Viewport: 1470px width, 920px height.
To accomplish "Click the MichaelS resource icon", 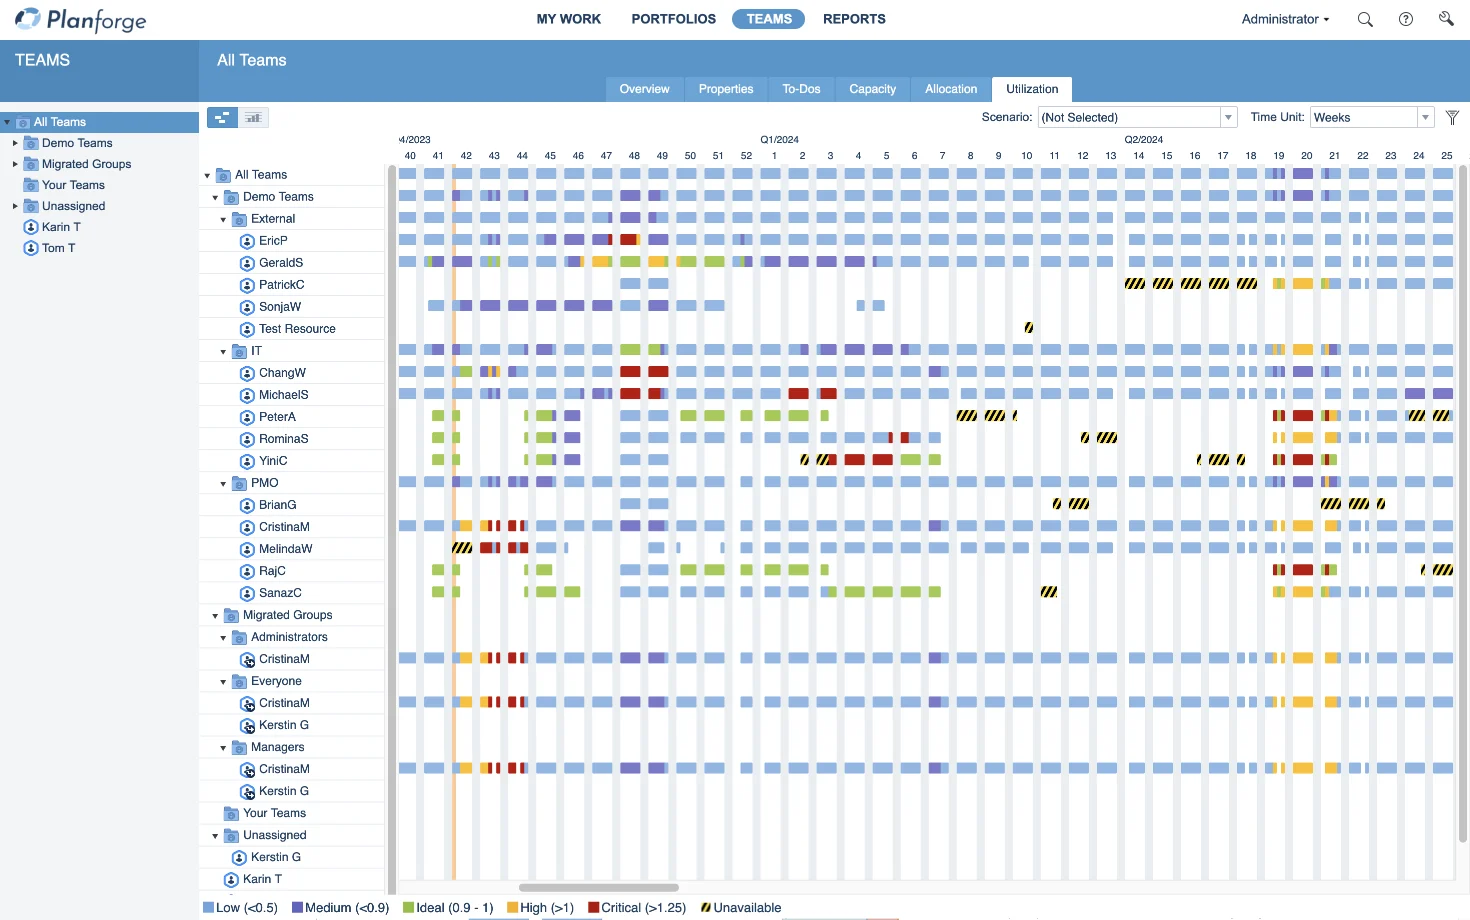I will click(x=247, y=395).
